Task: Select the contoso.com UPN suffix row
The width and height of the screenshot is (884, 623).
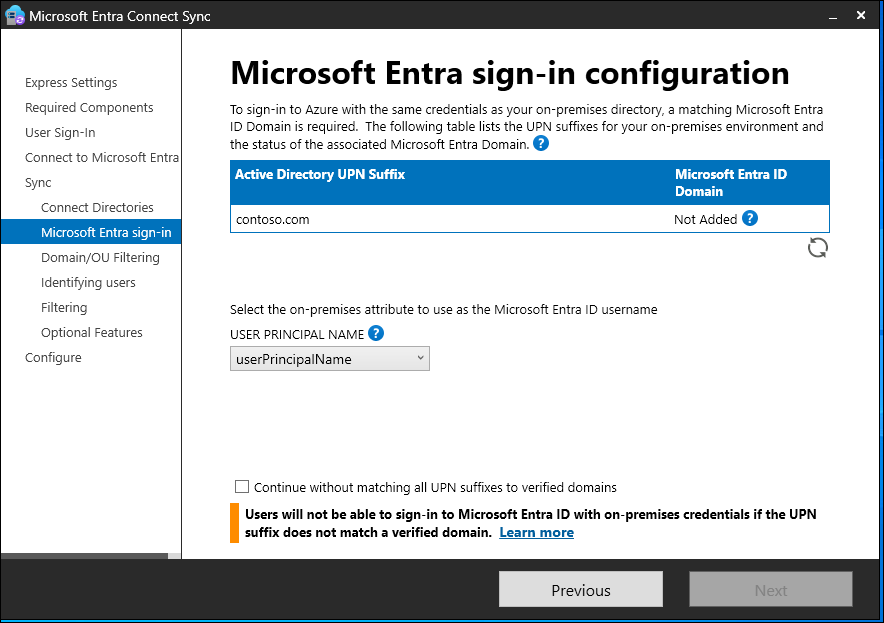Action: pos(450,219)
